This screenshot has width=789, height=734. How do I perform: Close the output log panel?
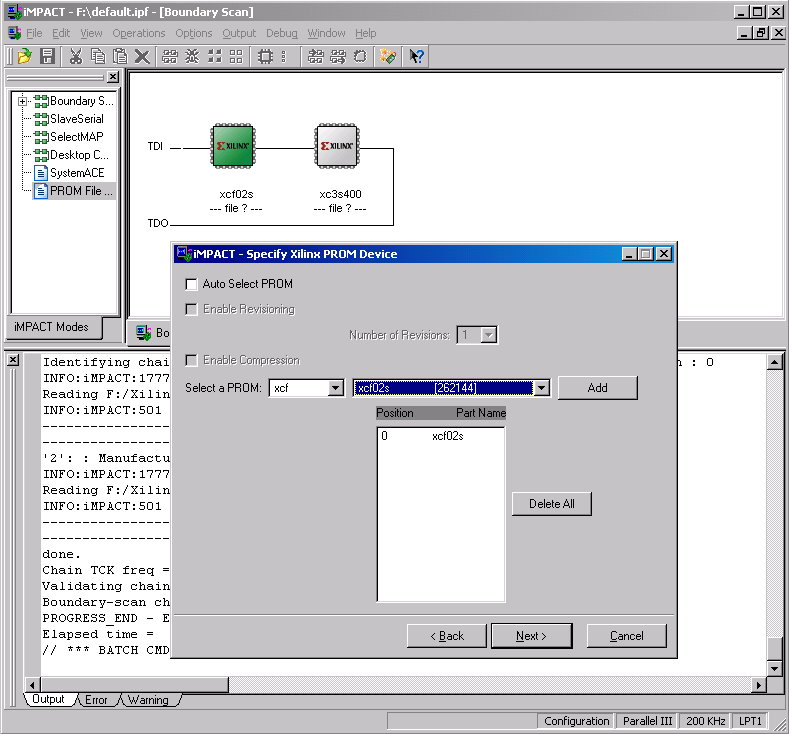tap(13, 360)
